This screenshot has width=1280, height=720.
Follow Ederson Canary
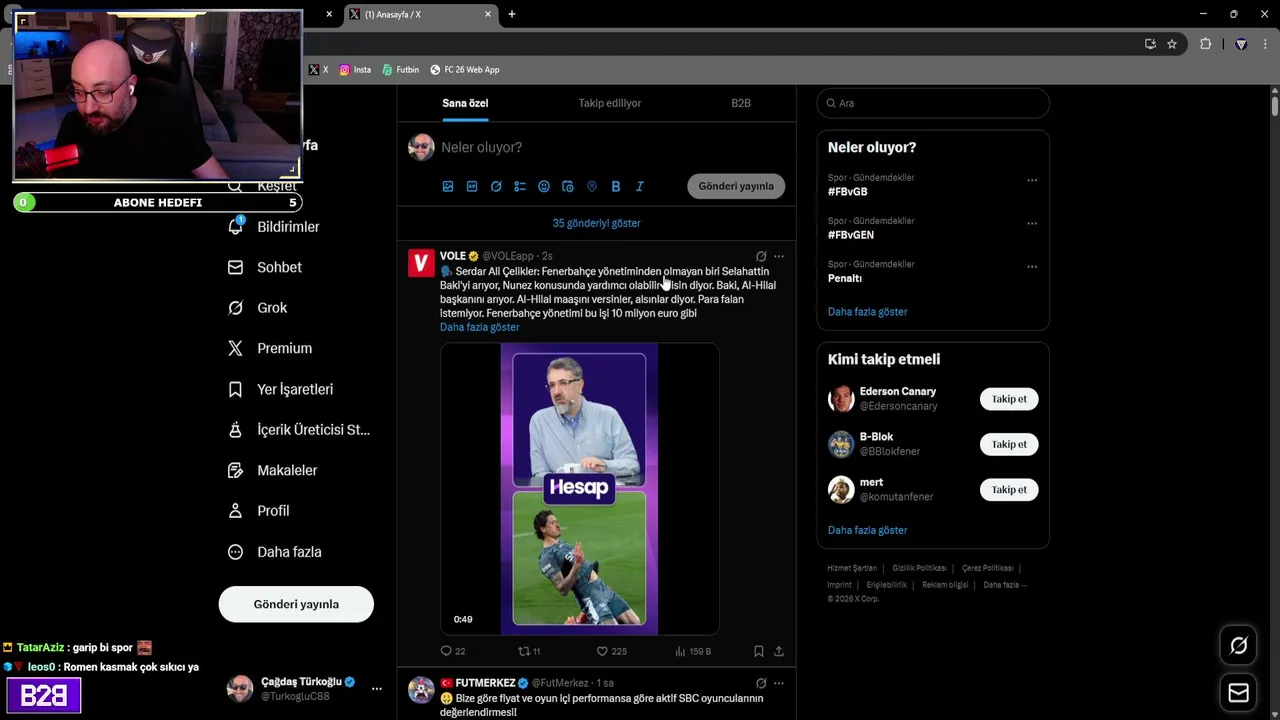(1009, 399)
